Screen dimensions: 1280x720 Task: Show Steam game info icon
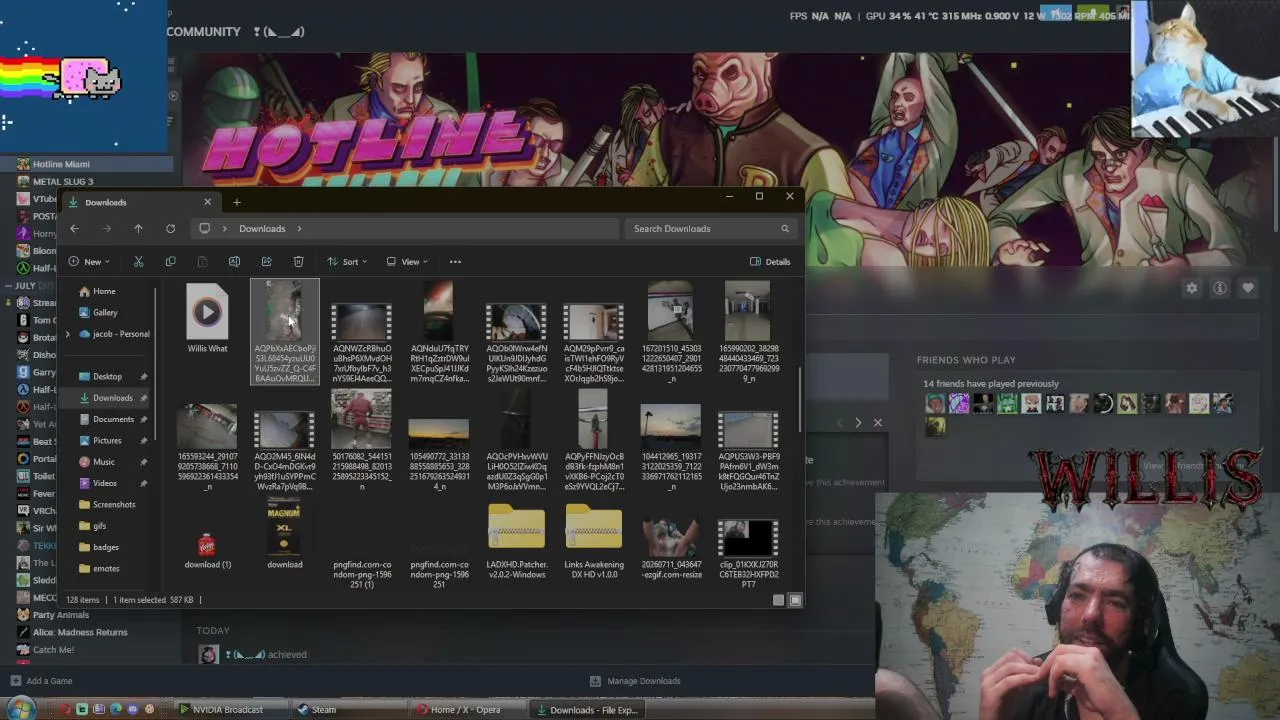coord(1220,288)
